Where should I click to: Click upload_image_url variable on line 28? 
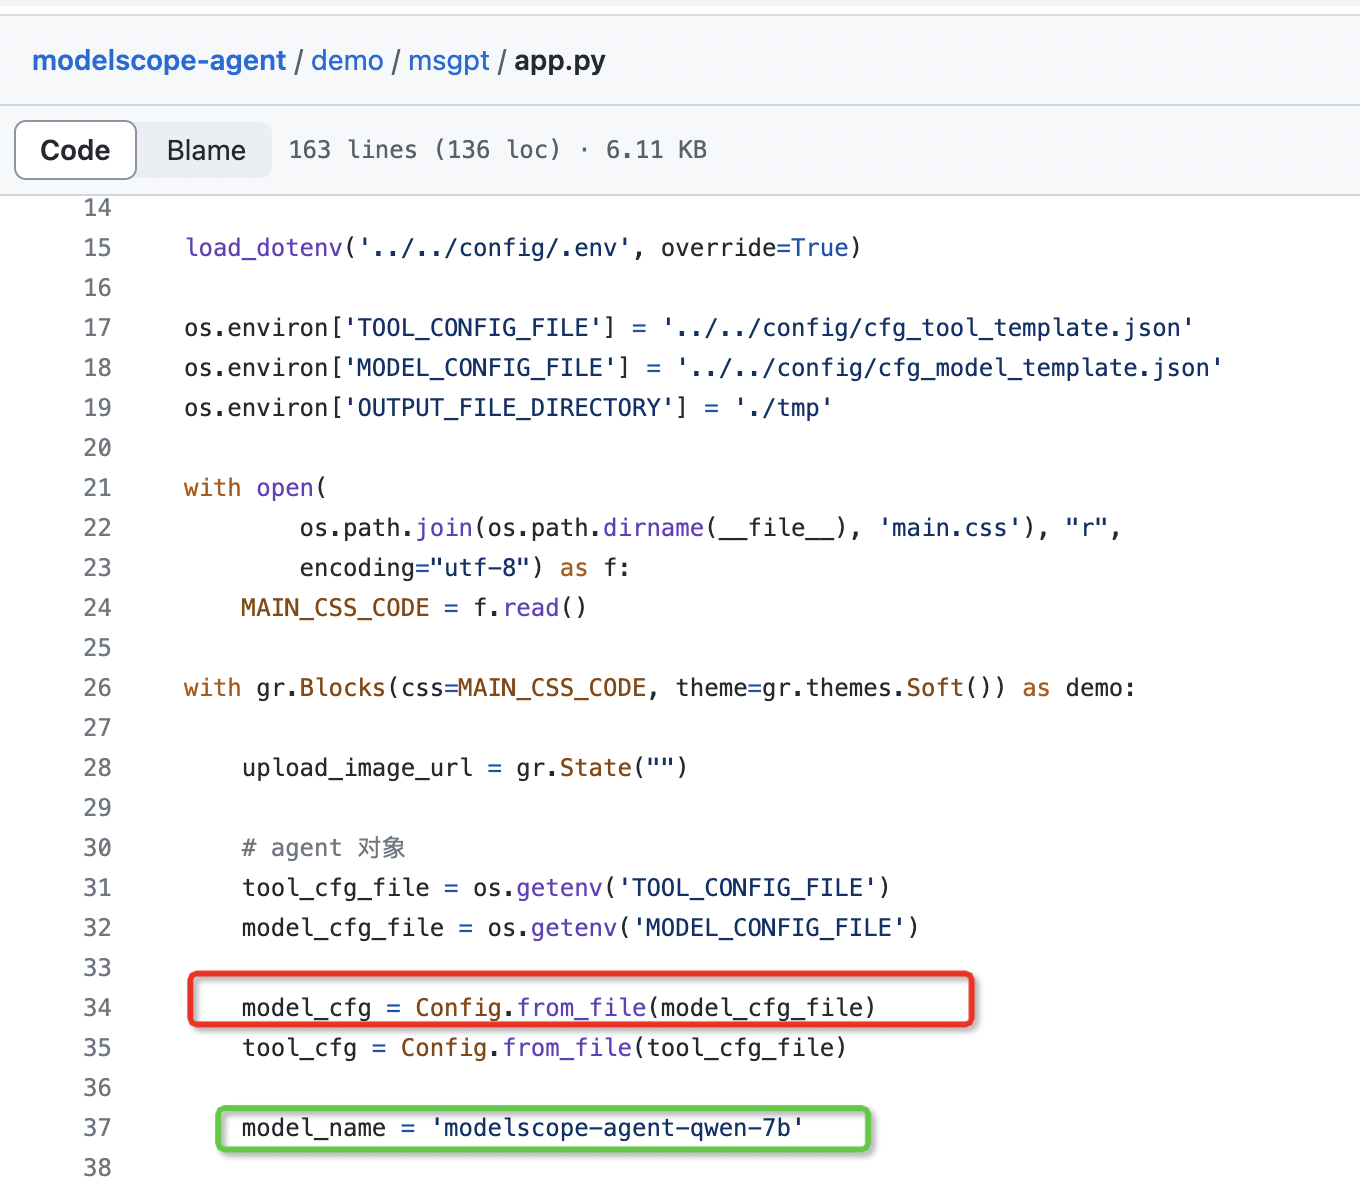[x=357, y=768]
